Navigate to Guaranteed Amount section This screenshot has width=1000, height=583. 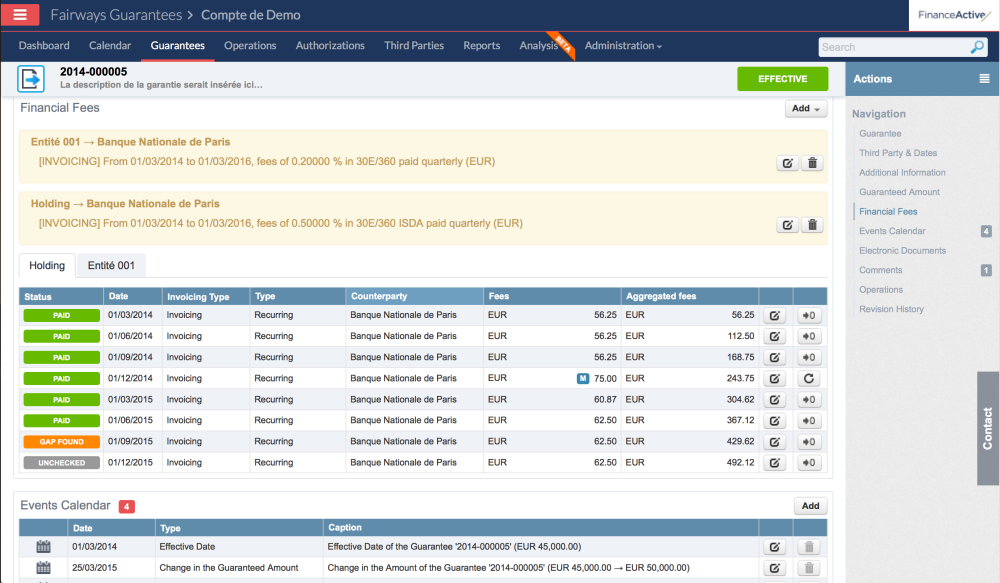tap(899, 192)
